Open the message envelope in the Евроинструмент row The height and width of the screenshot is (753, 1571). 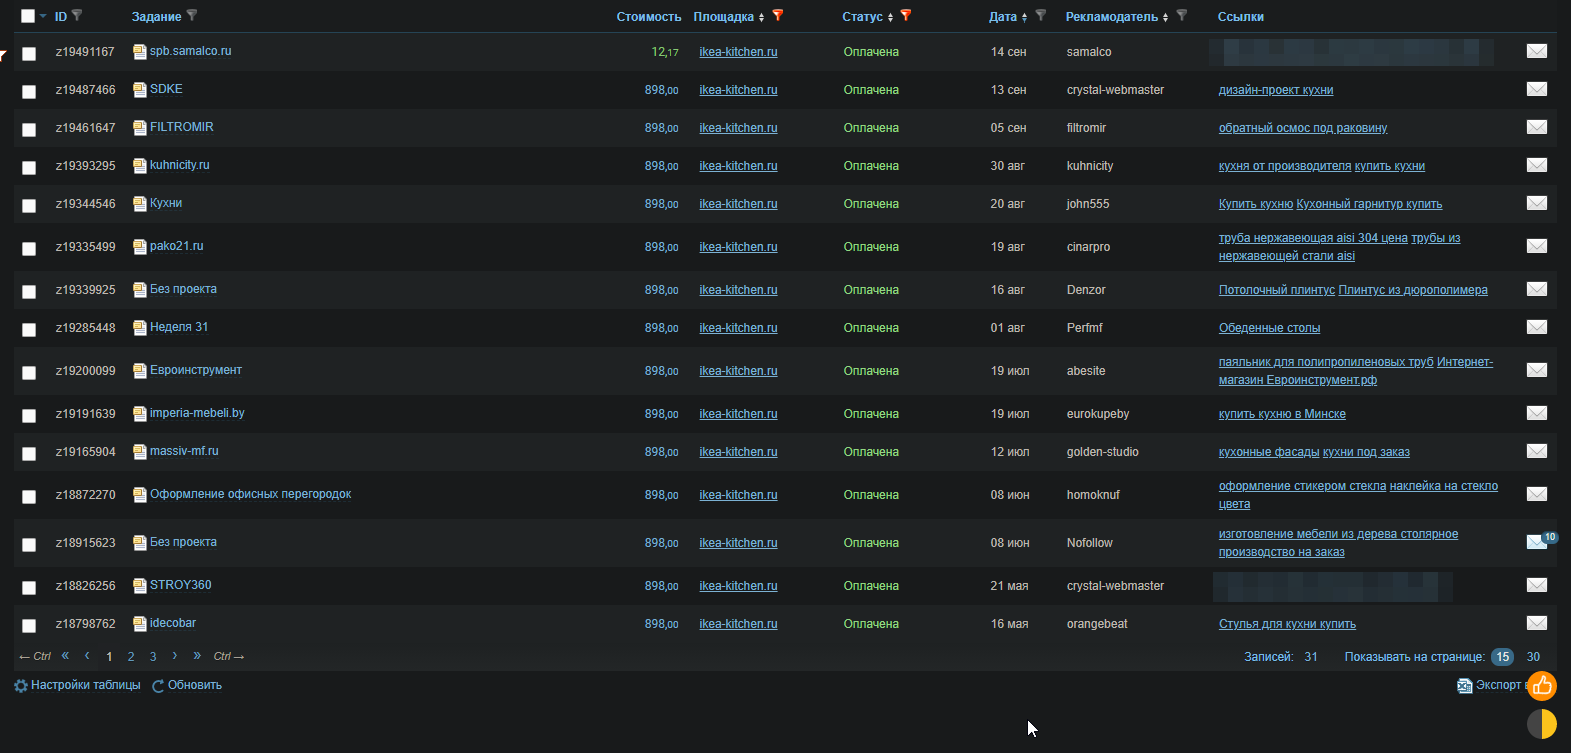(1537, 370)
